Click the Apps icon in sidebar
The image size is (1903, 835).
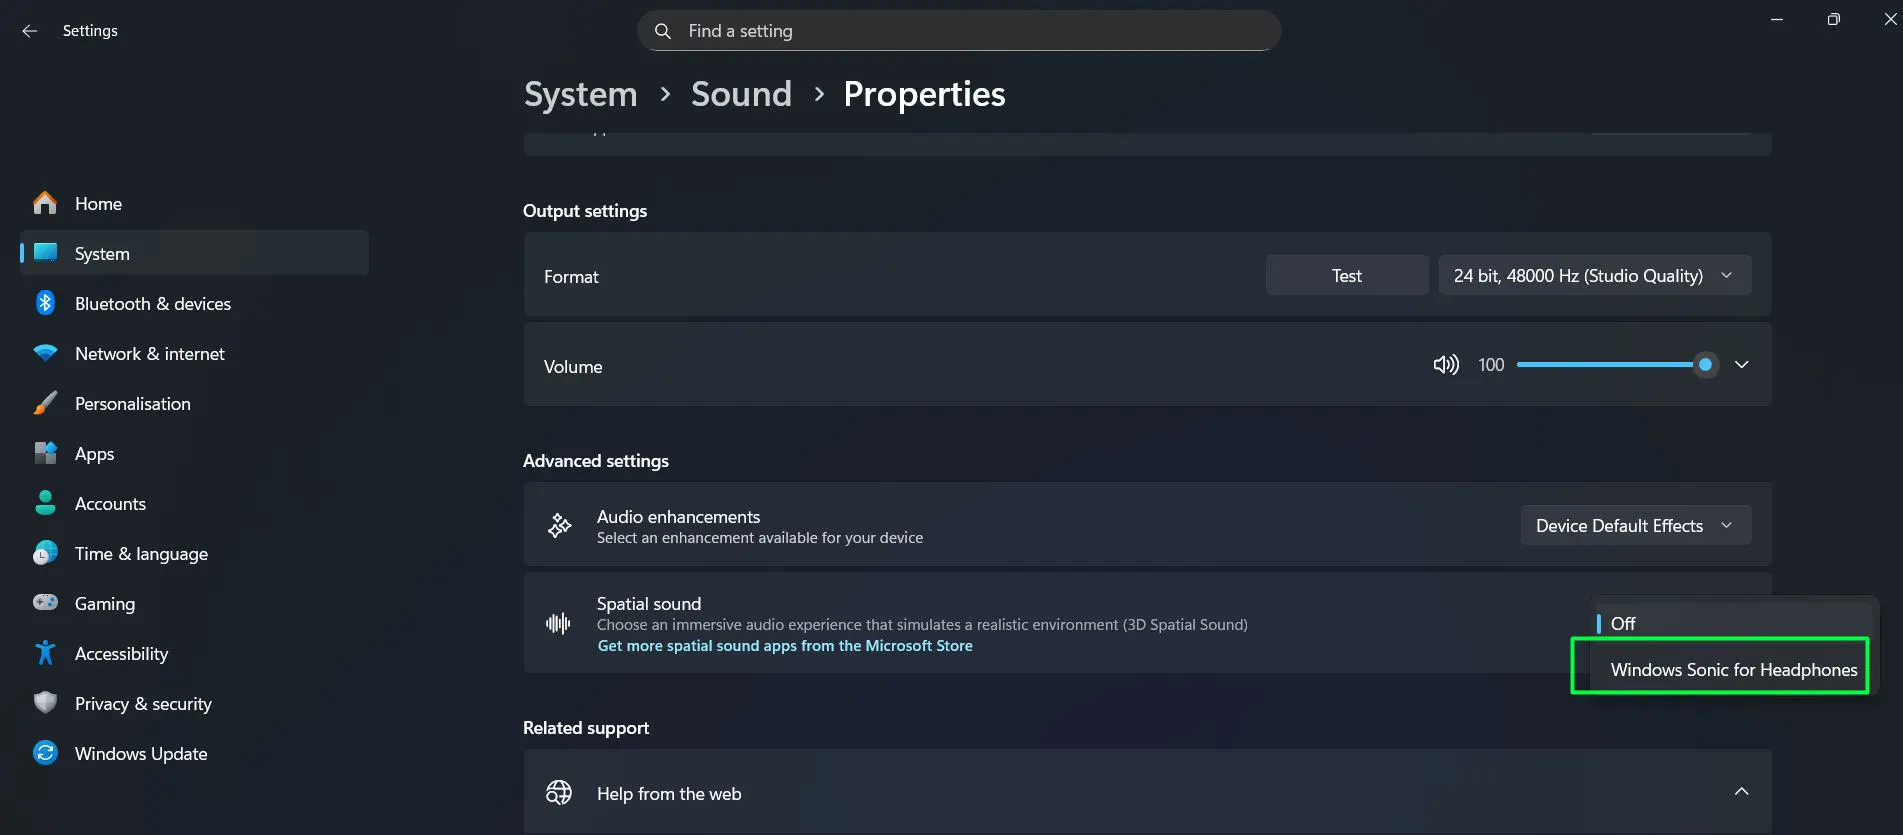pos(45,453)
